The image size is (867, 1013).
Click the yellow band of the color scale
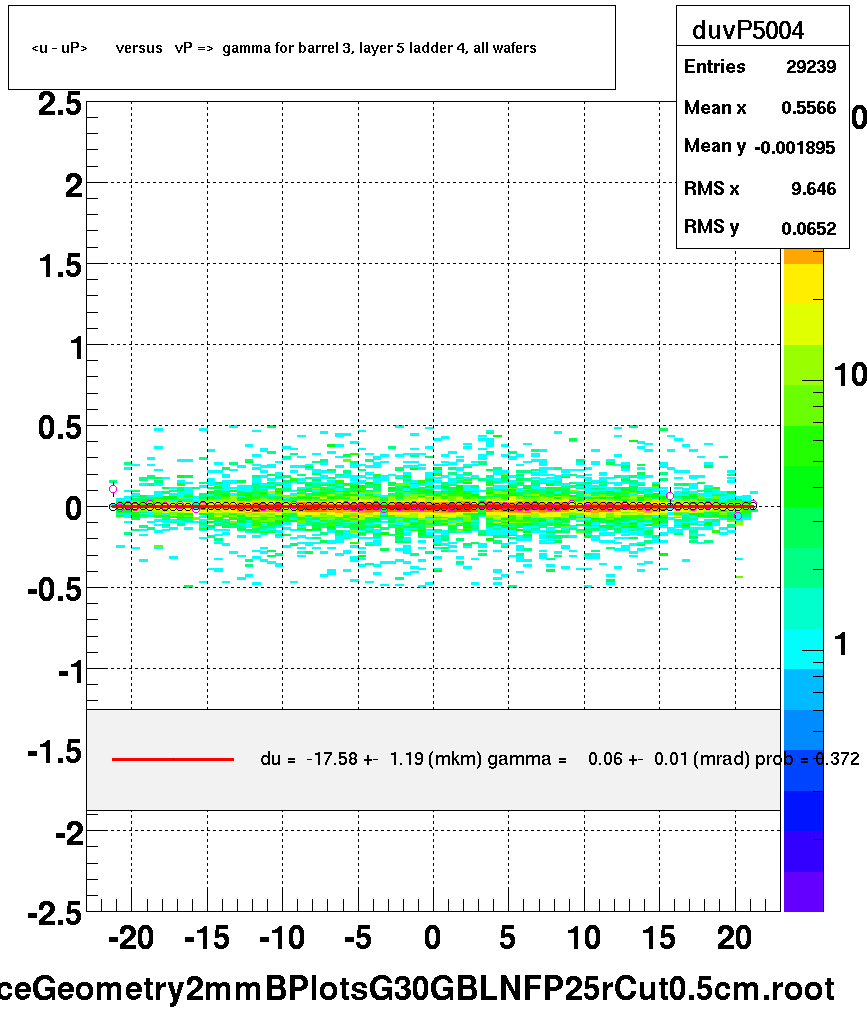pos(803,284)
